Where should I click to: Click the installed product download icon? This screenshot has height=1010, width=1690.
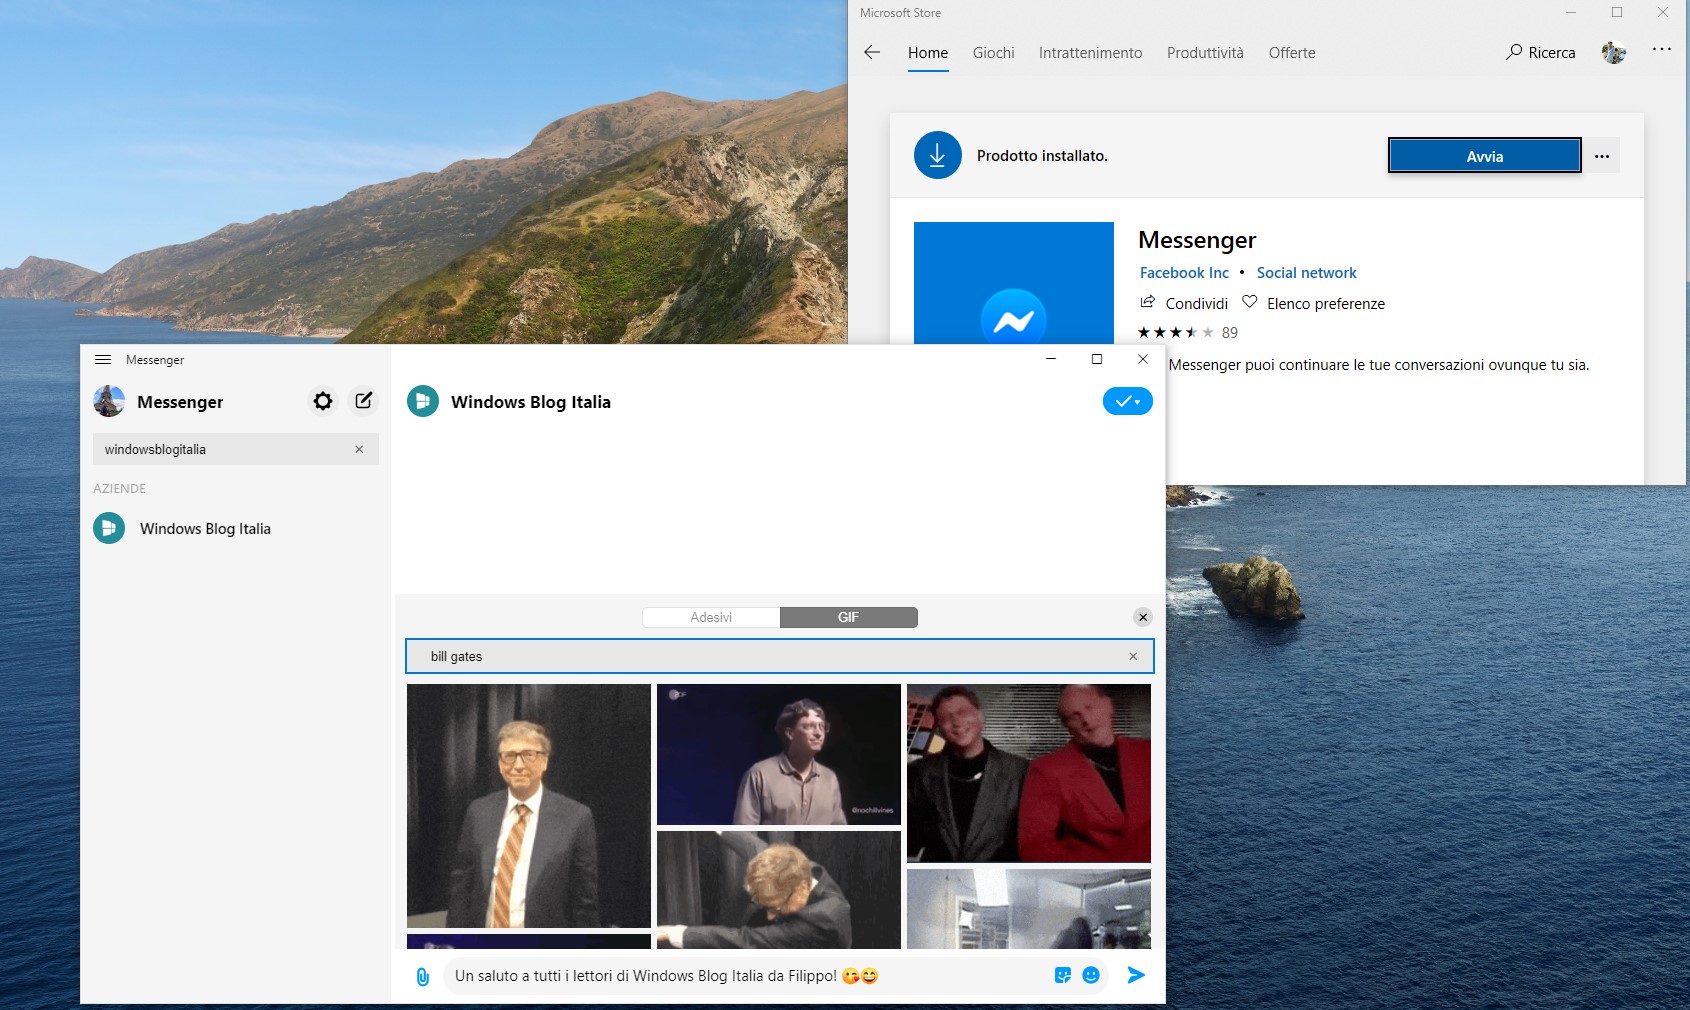(x=937, y=155)
